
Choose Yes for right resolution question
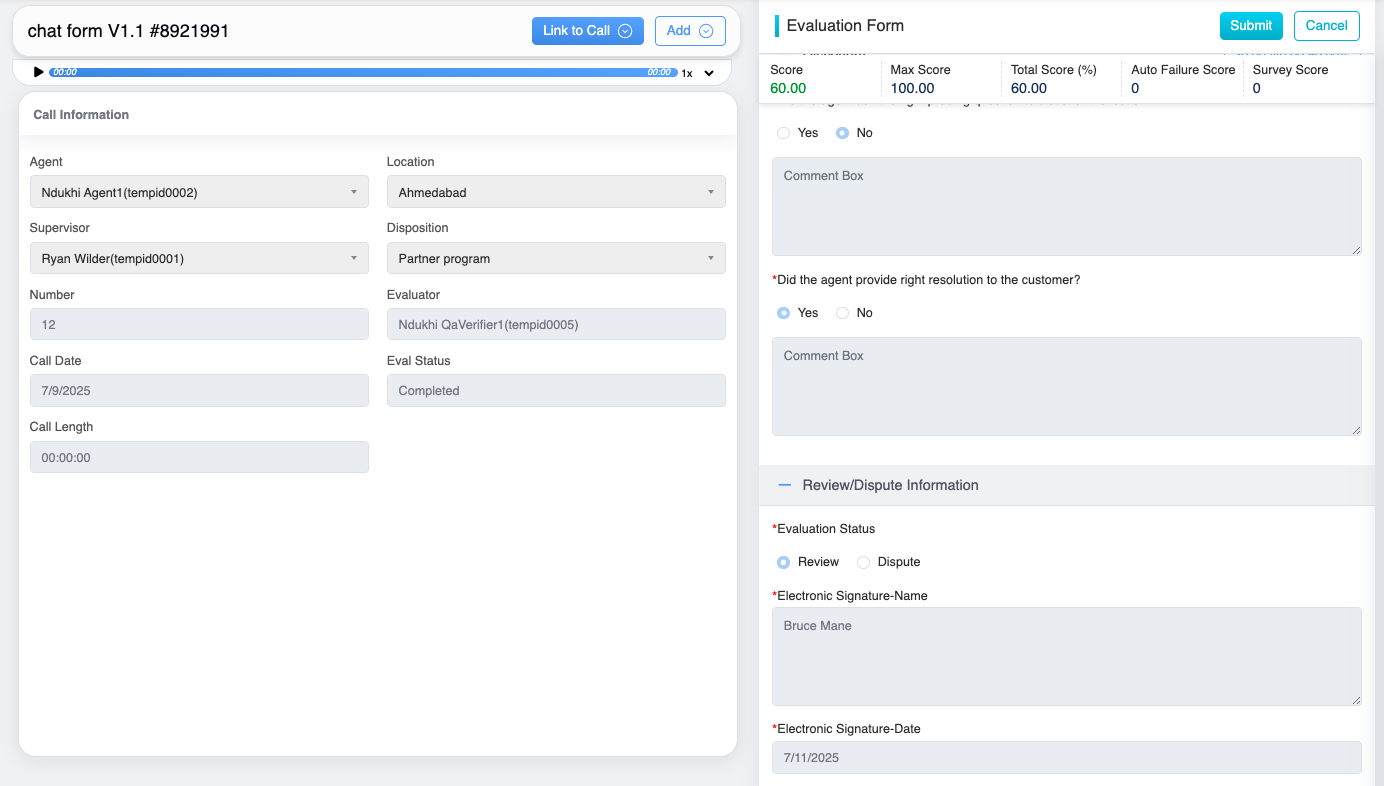click(x=784, y=313)
